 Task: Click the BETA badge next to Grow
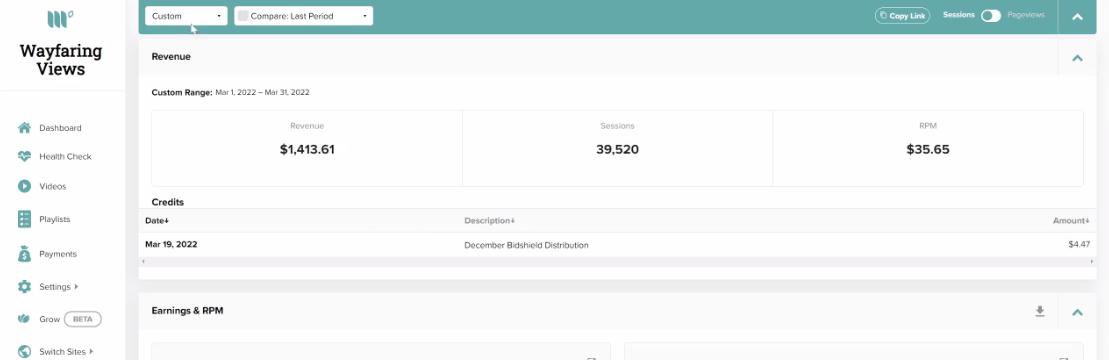click(x=83, y=319)
